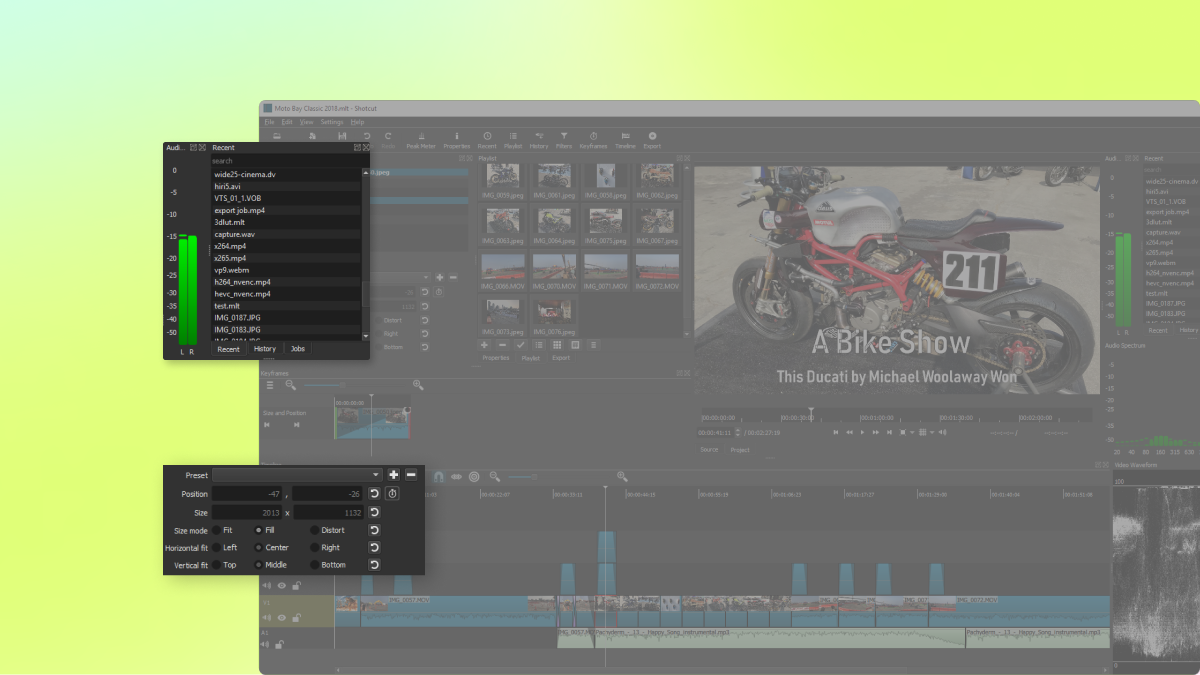Open the File menu
Viewport: 1200px width, 675px height.
pyautogui.click(x=269, y=122)
